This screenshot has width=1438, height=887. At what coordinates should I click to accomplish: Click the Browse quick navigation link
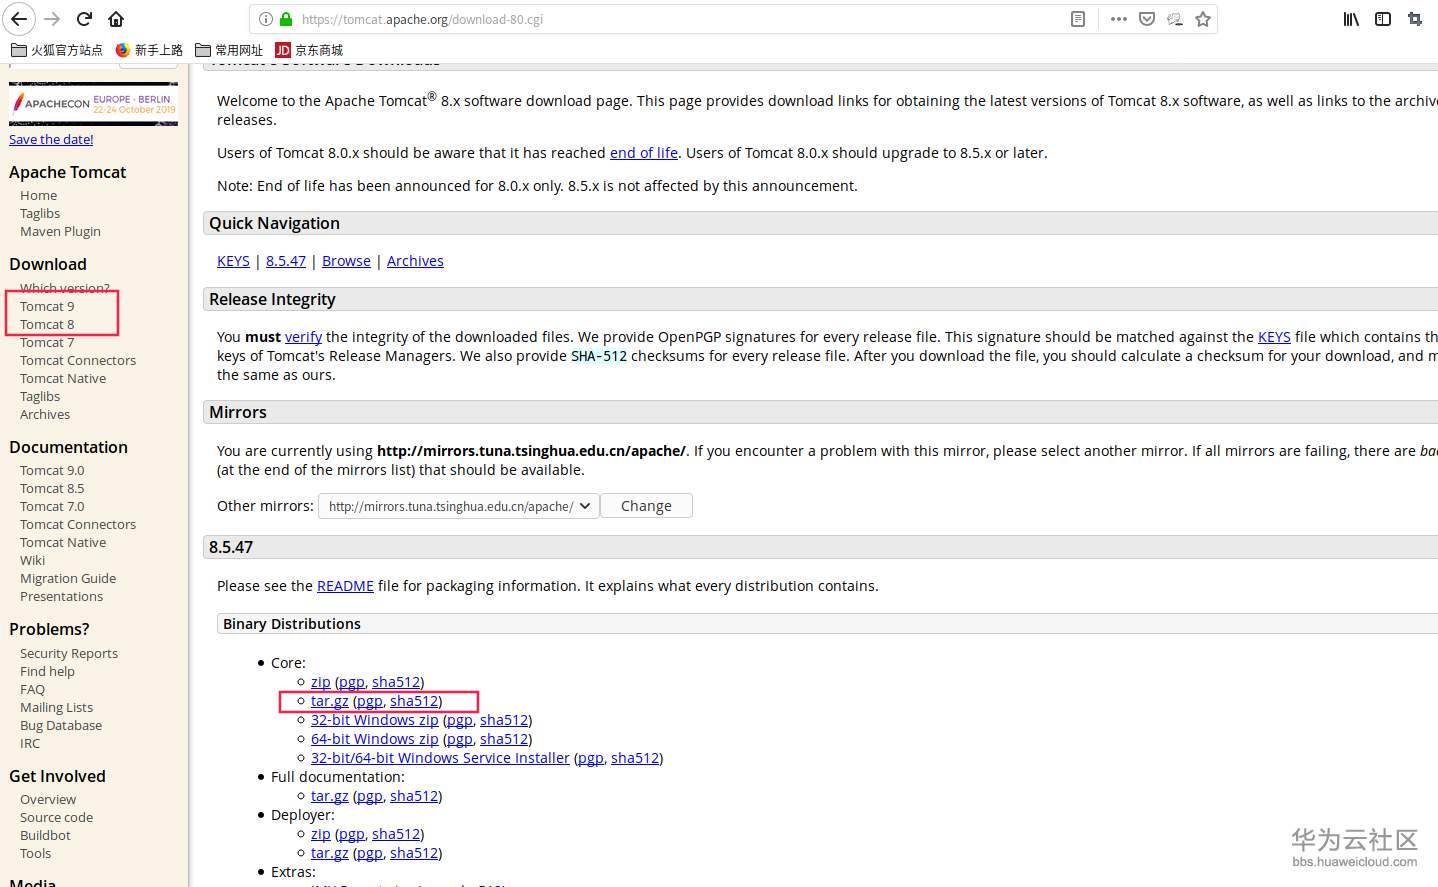[346, 261]
